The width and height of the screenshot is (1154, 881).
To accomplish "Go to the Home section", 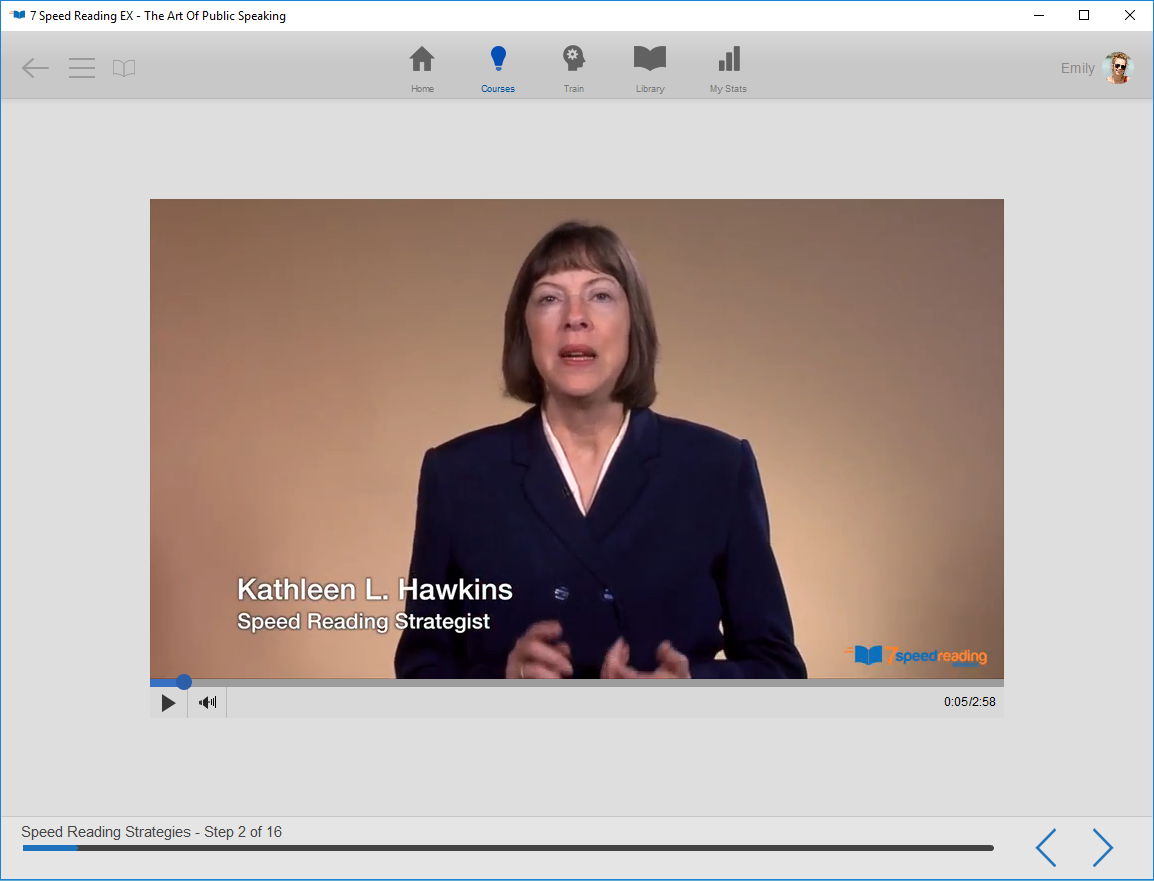I will tap(422, 69).
